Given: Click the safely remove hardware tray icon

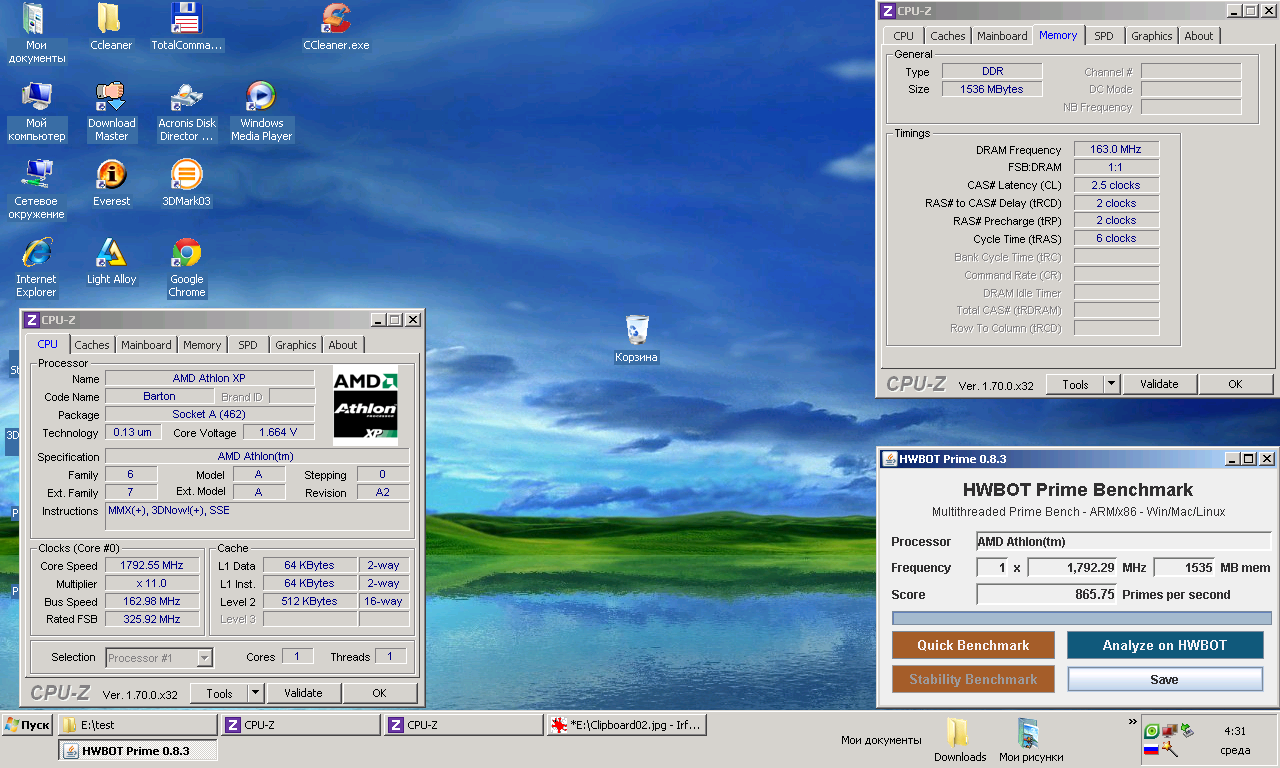Looking at the screenshot, I should (1187, 731).
